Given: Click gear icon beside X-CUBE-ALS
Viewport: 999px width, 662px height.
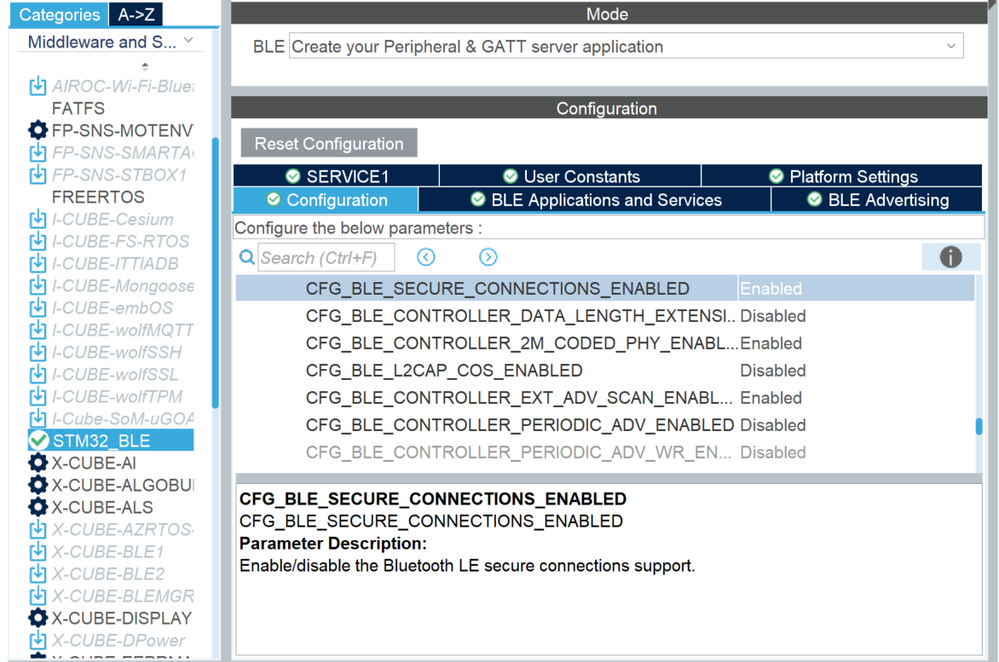Looking at the screenshot, I should [x=38, y=507].
